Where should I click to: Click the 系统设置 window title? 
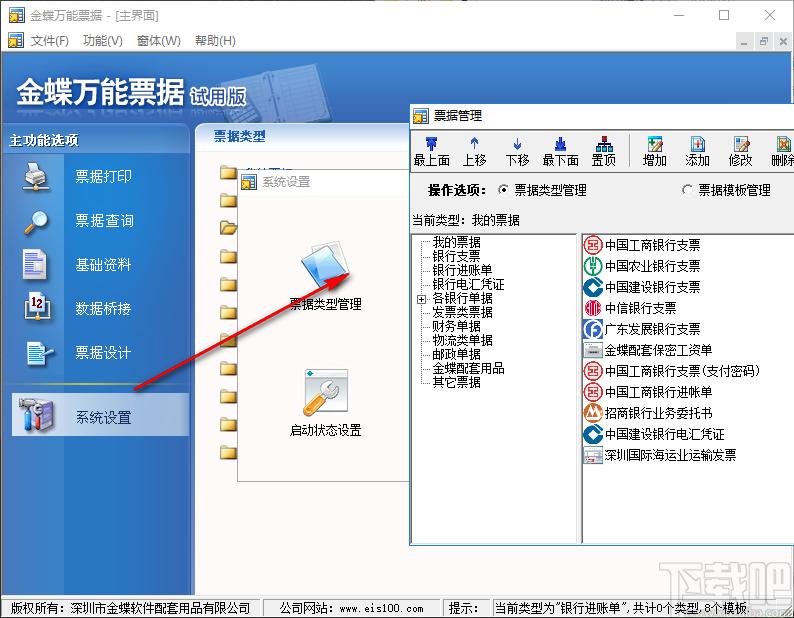point(286,181)
